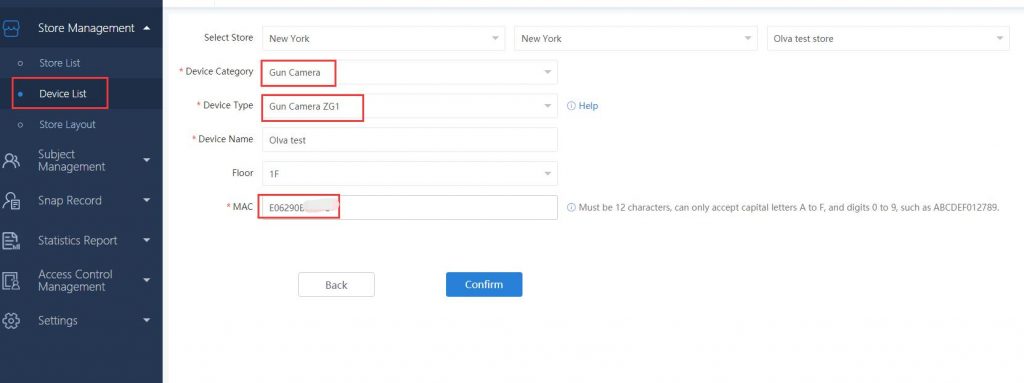1024x383 pixels.
Task: Click the Settings gear icon
Action: coord(11,321)
